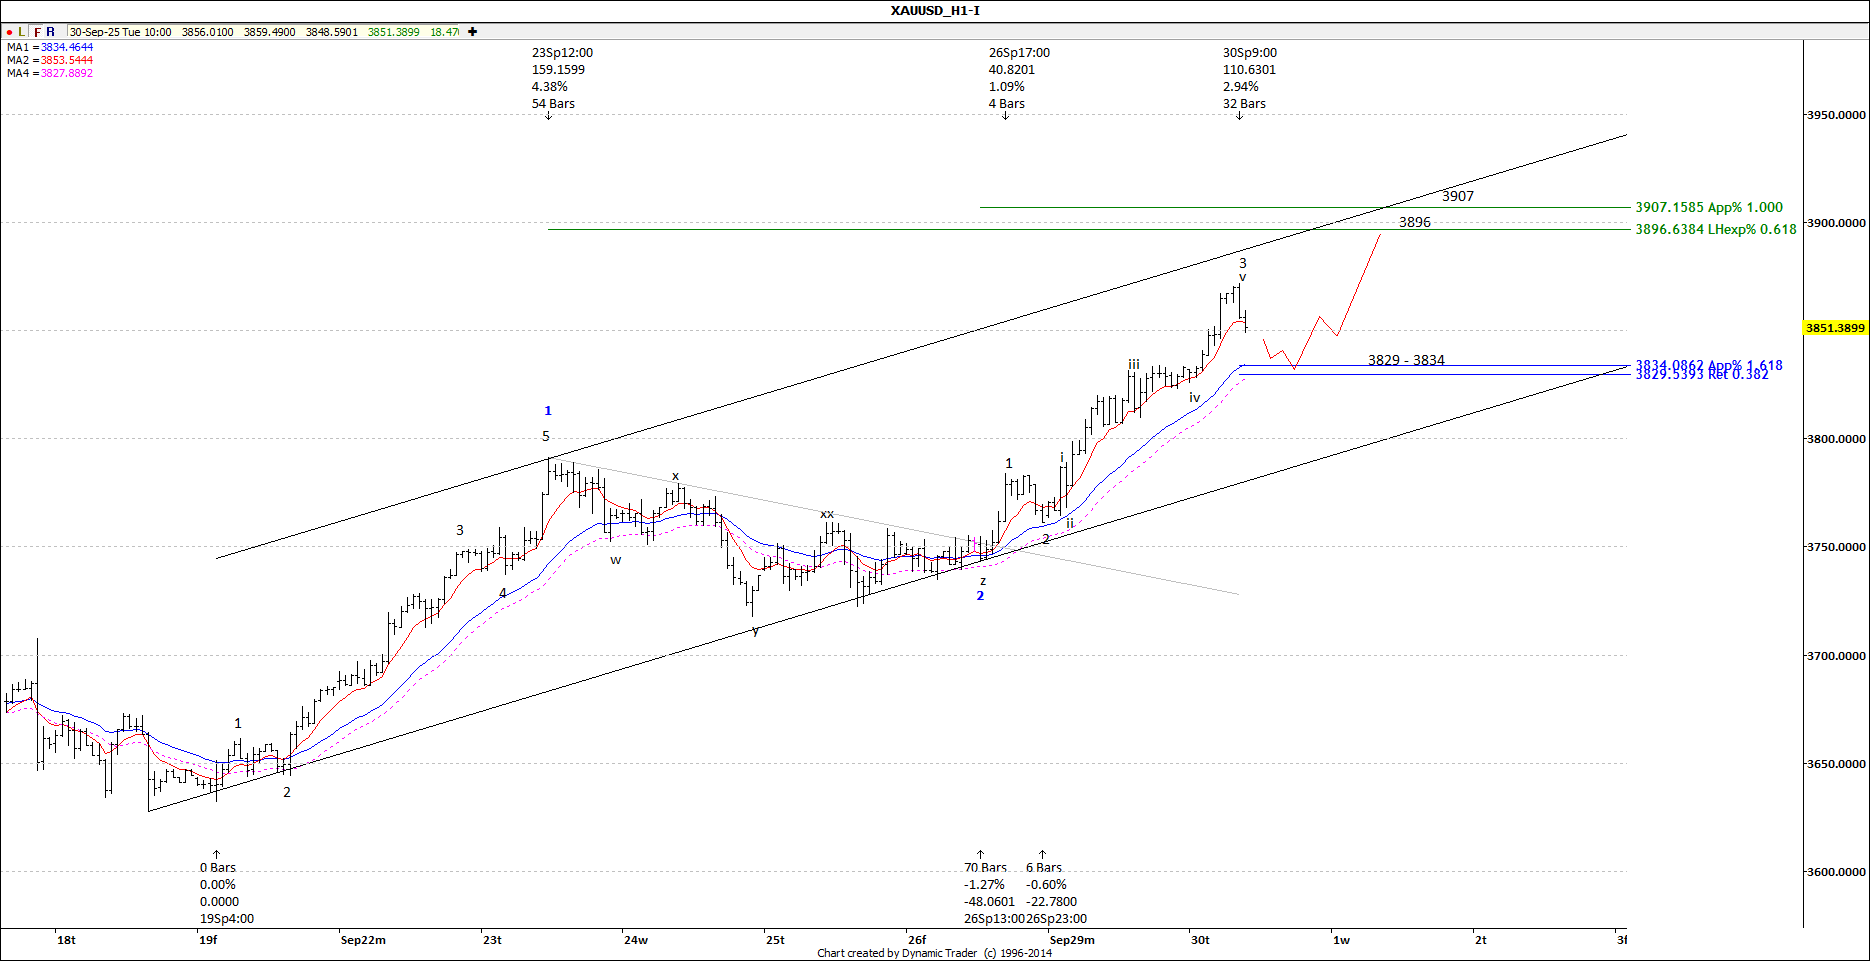Click the down arrow under 32 Bars
The image size is (1870, 961).
coord(1239,116)
